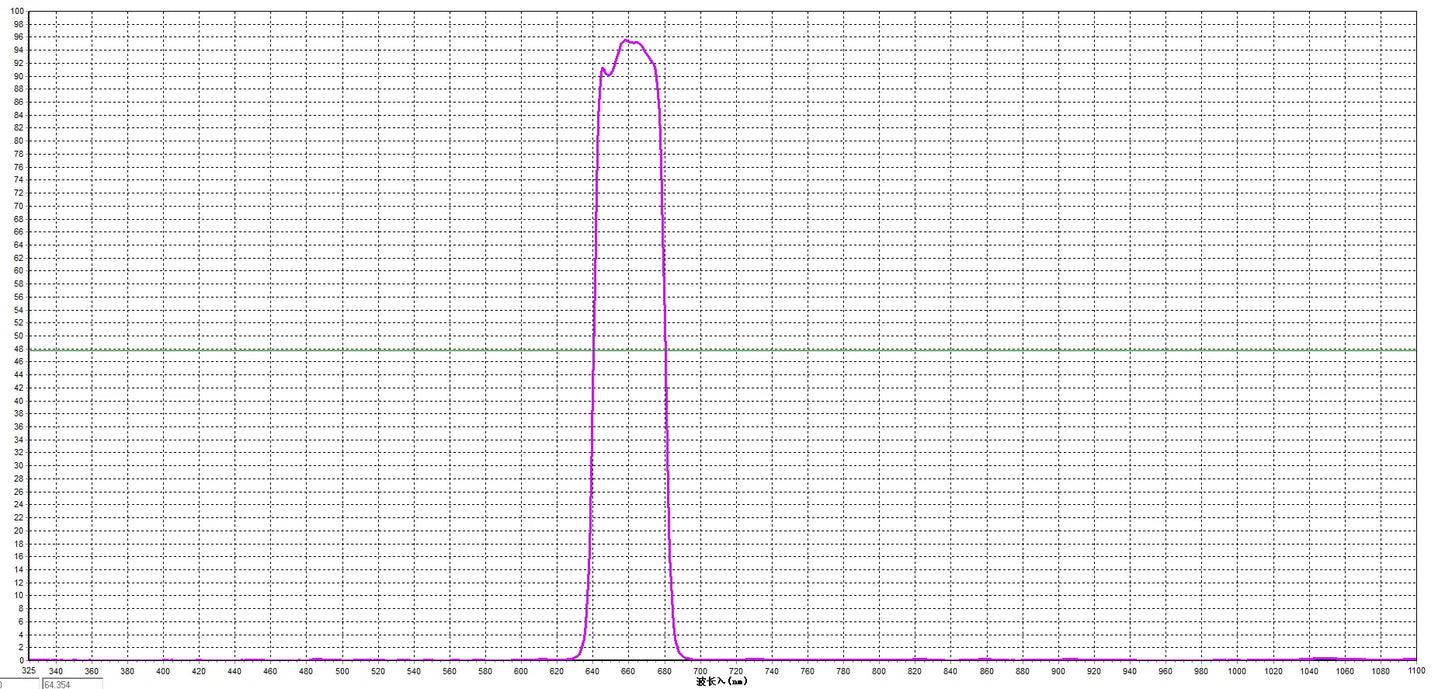This screenshot has width=1445, height=689.
Task: Click the 680 label on the x-axis
Action: 664,671
